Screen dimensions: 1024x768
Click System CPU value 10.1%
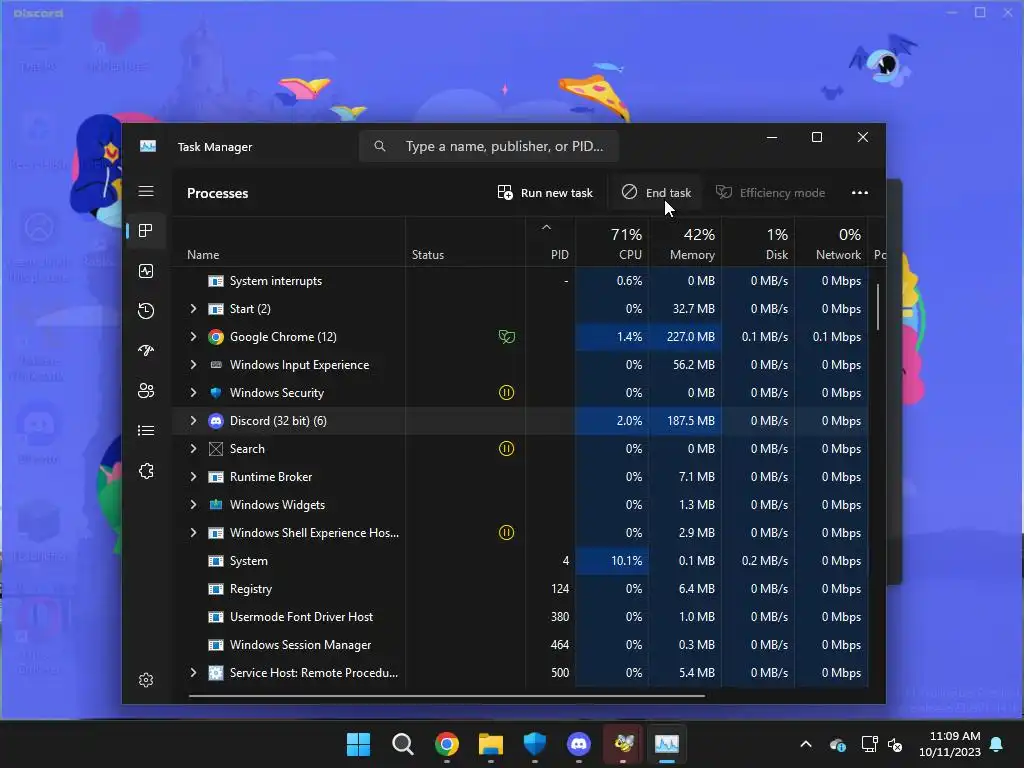626,561
